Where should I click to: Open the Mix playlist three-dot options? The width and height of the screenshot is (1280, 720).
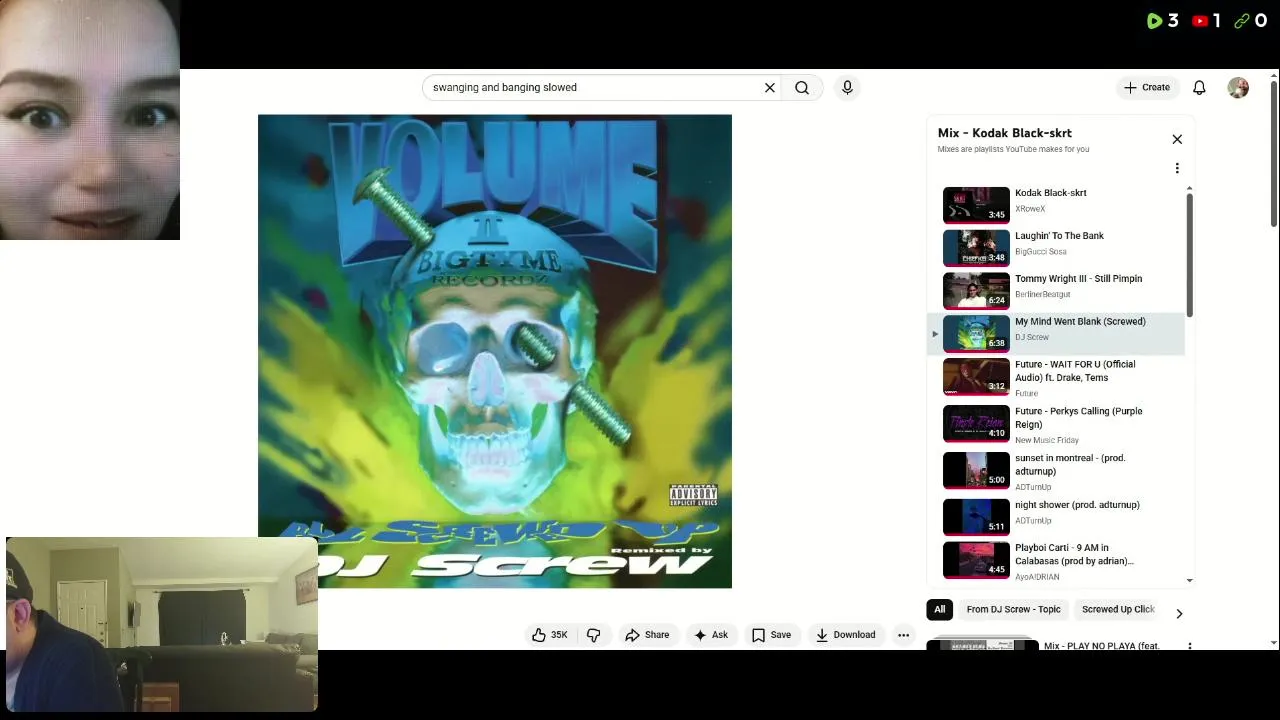pos(1177,168)
